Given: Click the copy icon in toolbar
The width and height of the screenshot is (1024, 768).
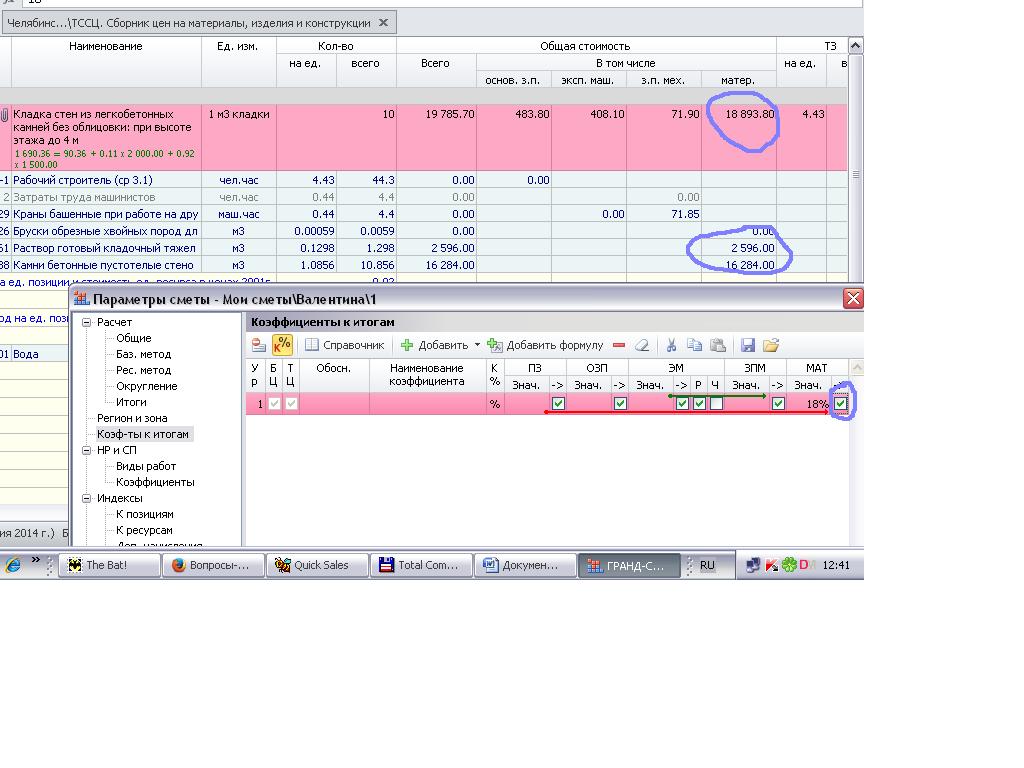Looking at the screenshot, I should point(695,345).
